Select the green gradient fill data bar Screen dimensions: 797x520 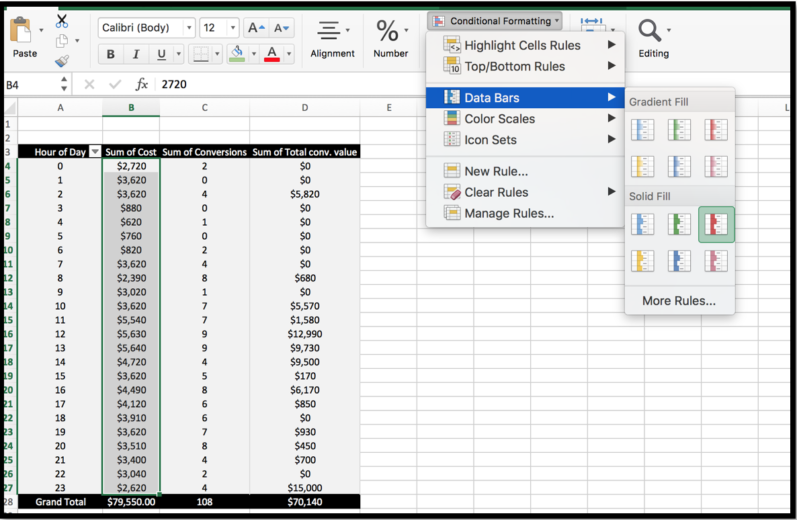click(679, 130)
